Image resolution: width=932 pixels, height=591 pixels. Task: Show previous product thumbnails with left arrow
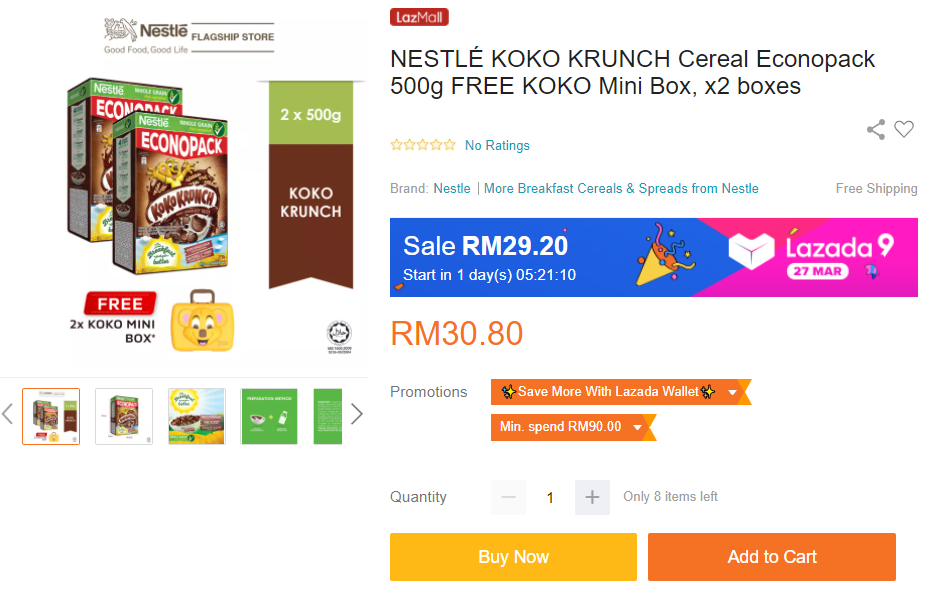coord(8,414)
